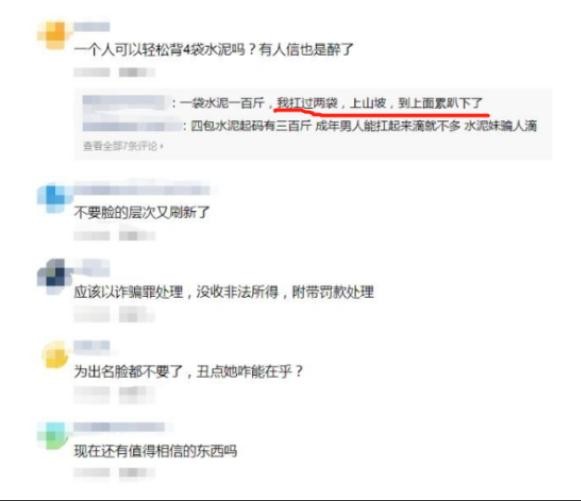Click the blurred action button under 应该以诈骗罪处理

tap(136, 315)
